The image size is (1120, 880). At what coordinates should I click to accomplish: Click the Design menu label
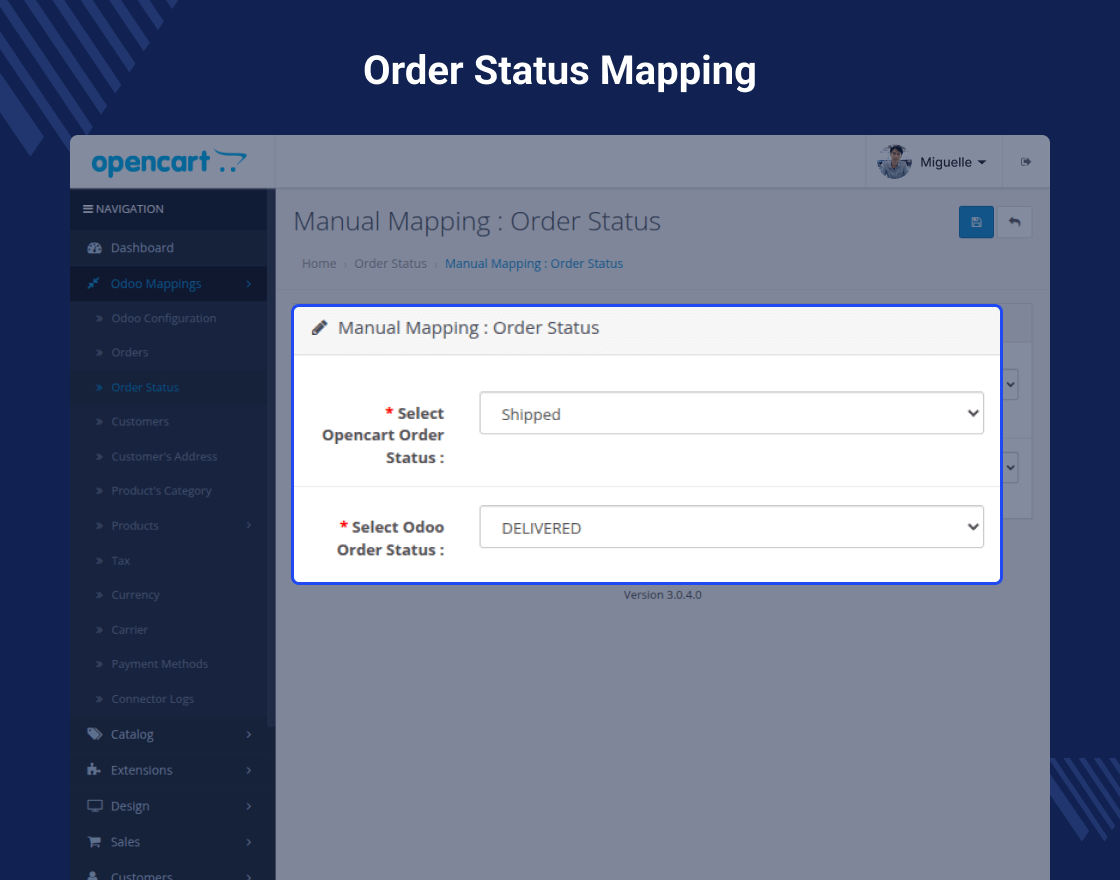click(x=130, y=806)
